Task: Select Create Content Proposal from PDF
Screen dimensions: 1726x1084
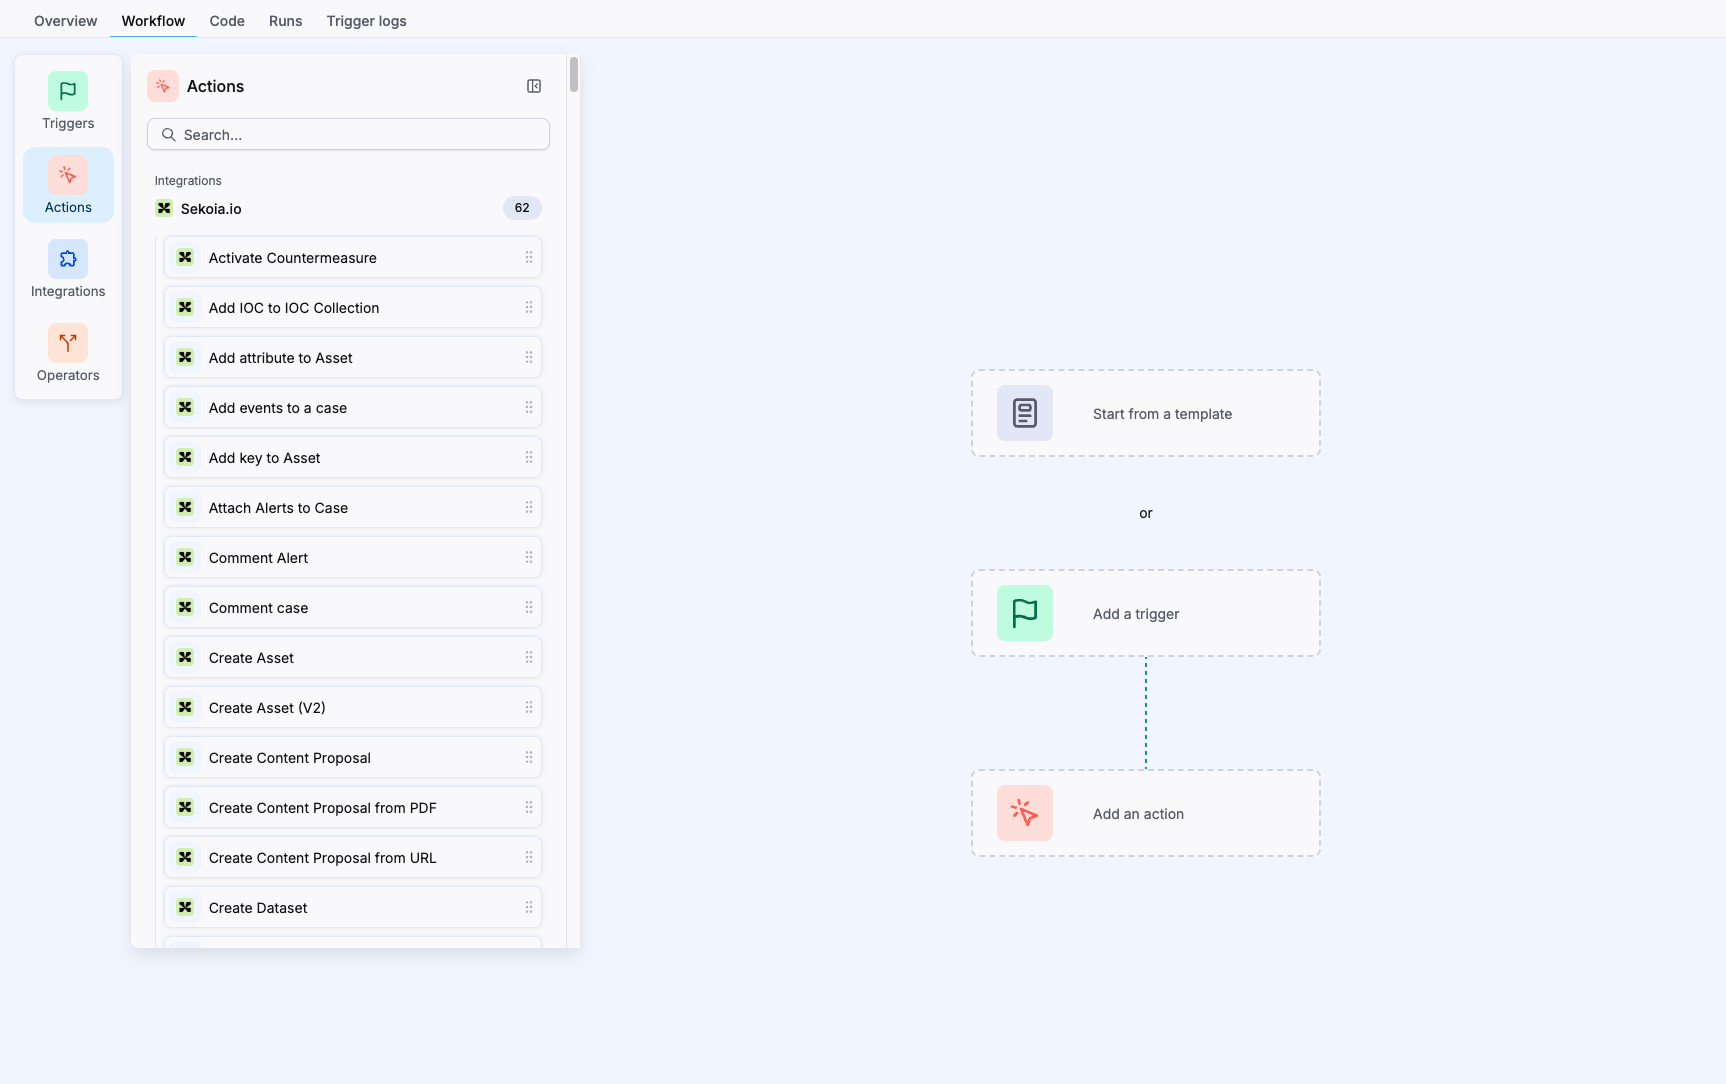Action: (x=353, y=808)
